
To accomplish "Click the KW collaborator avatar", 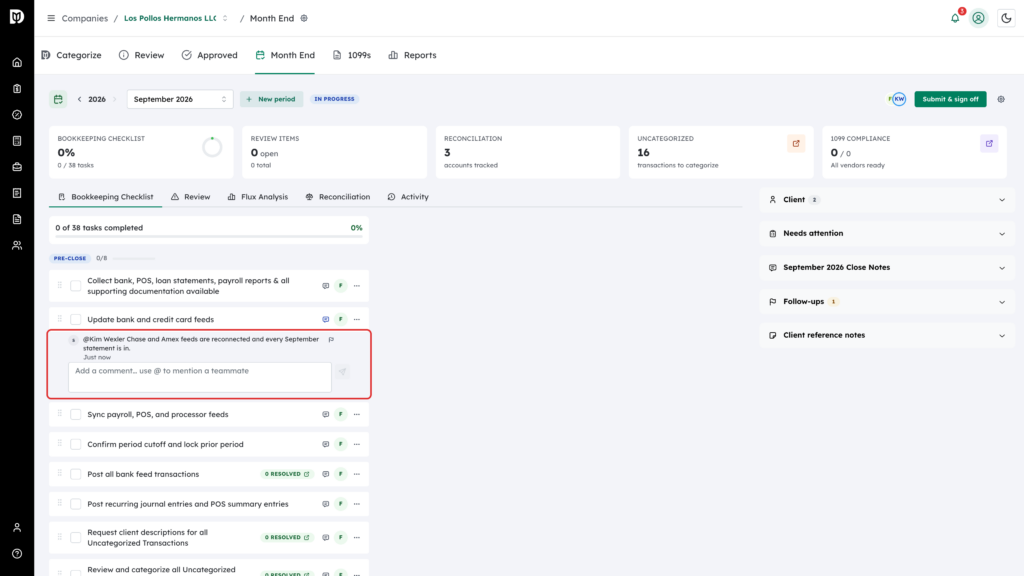I will point(899,99).
